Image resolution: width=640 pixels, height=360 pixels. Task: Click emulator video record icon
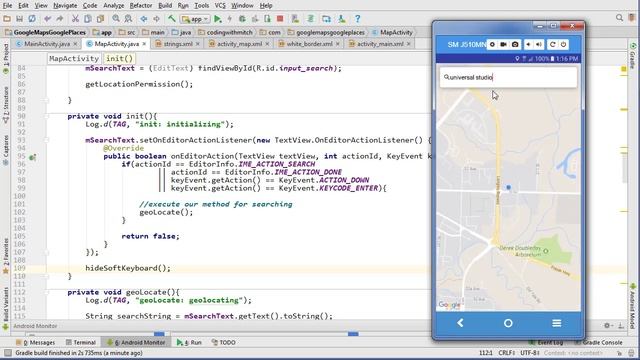click(504, 44)
